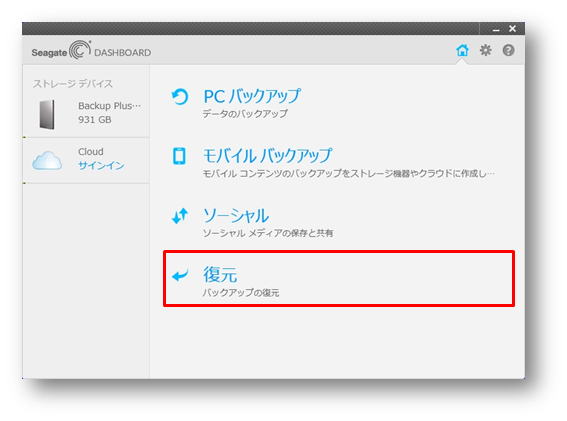
Task: Click the バックアップの復元 description text
Action: (x=241, y=293)
